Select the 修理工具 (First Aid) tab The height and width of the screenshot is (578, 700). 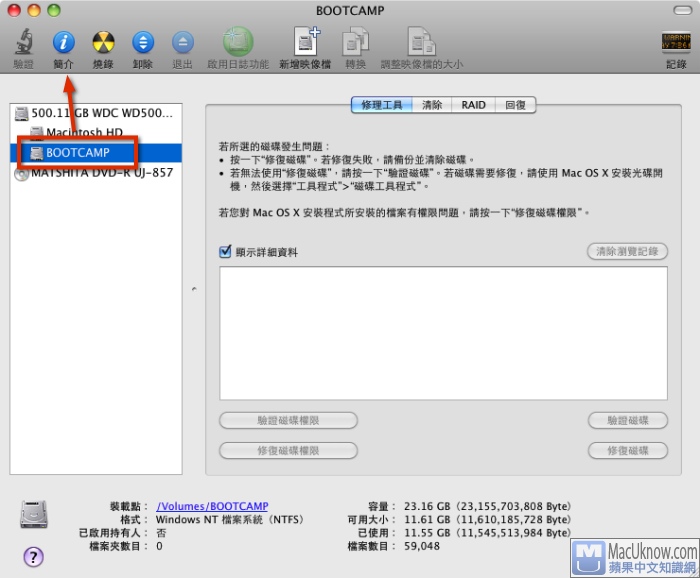coord(381,105)
